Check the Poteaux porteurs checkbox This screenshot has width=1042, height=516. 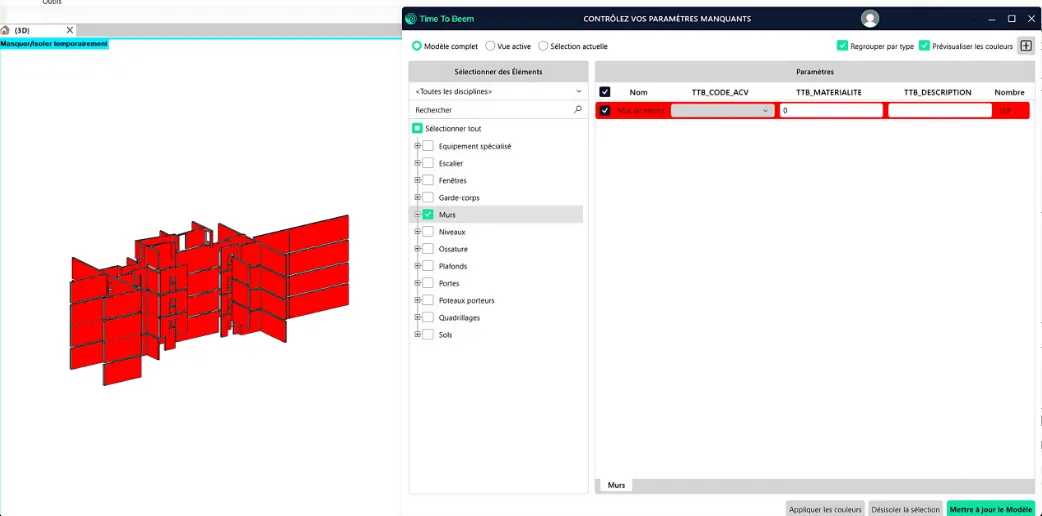coord(428,301)
